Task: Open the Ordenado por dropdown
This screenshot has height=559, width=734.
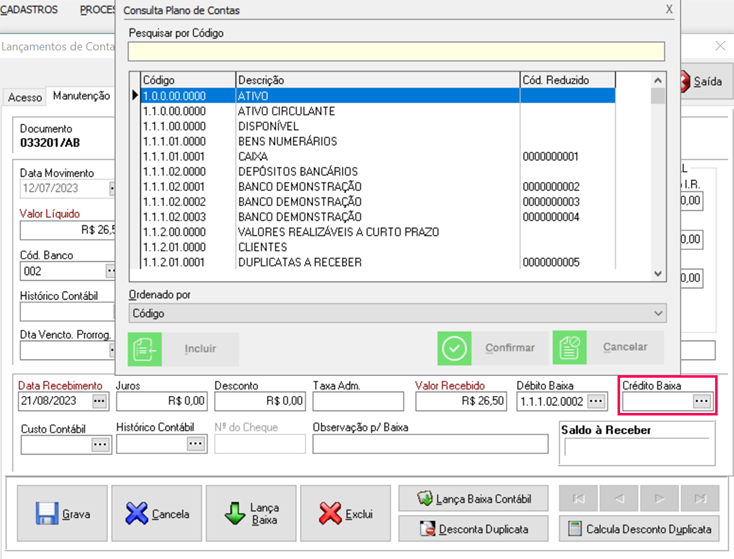Action: click(396, 313)
